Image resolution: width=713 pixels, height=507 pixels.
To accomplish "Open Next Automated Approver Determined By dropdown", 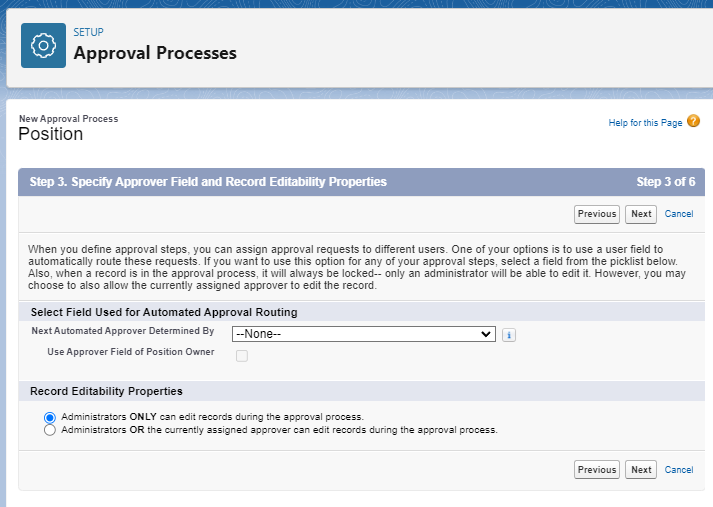I will 364,334.
